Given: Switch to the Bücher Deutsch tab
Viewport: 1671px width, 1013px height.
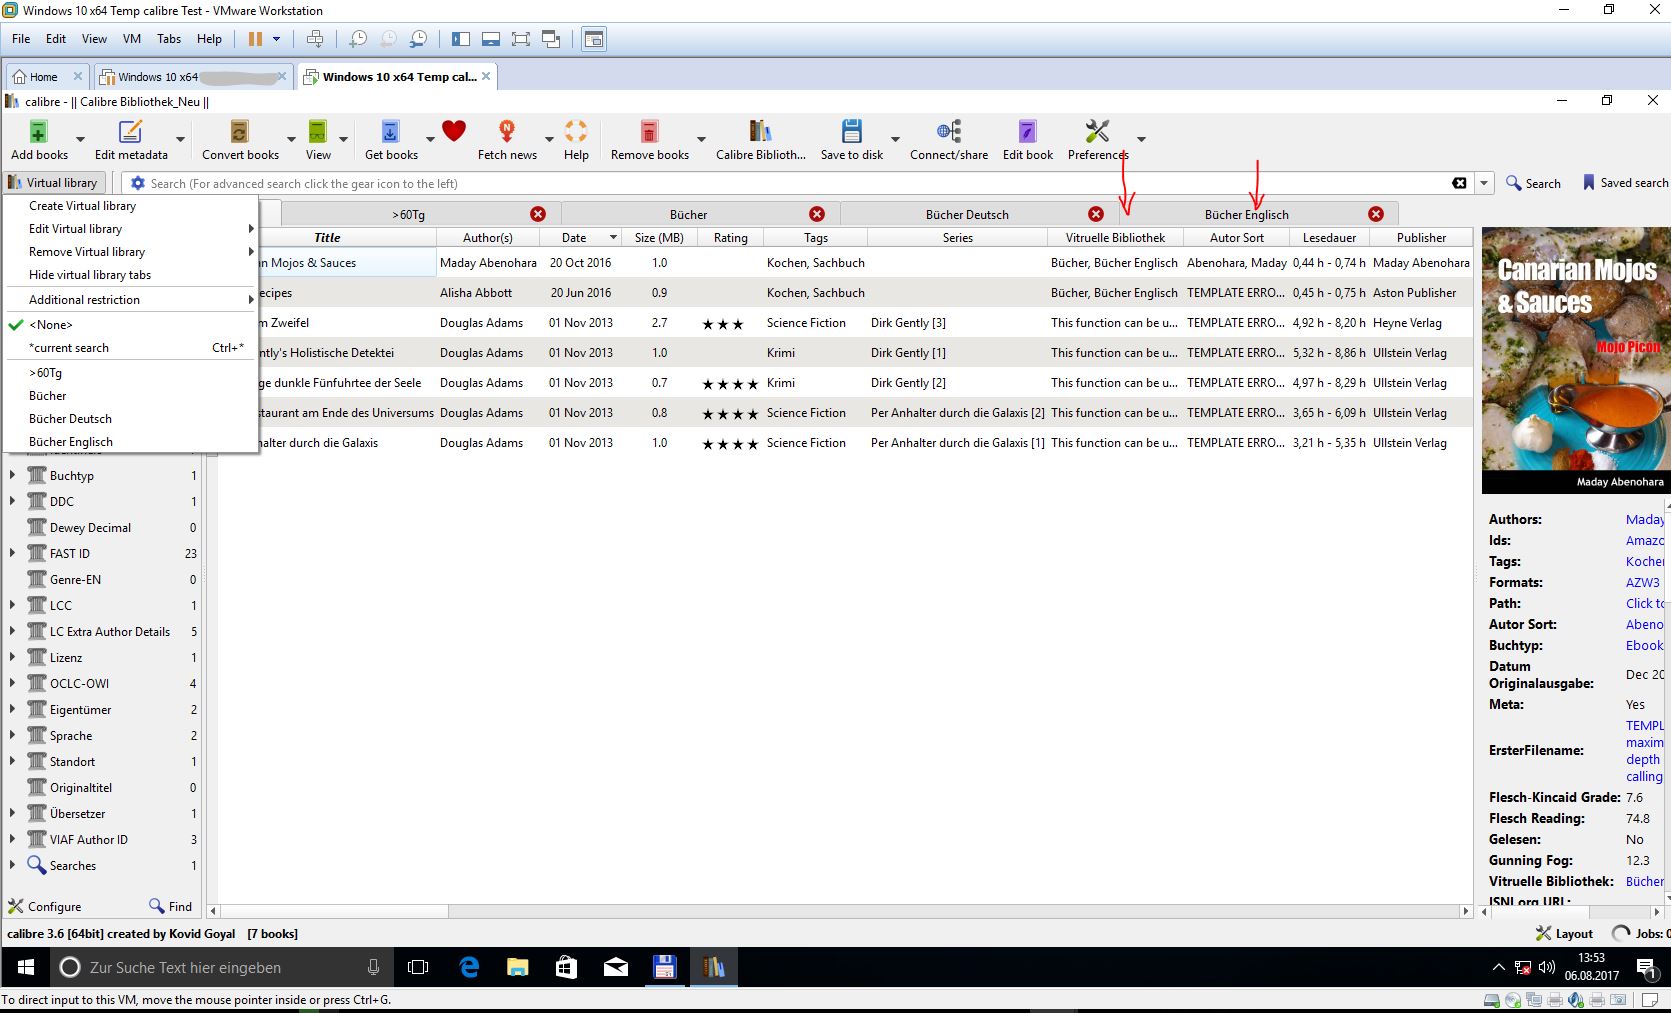Looking at the screenshot, I should click(967, 214).
